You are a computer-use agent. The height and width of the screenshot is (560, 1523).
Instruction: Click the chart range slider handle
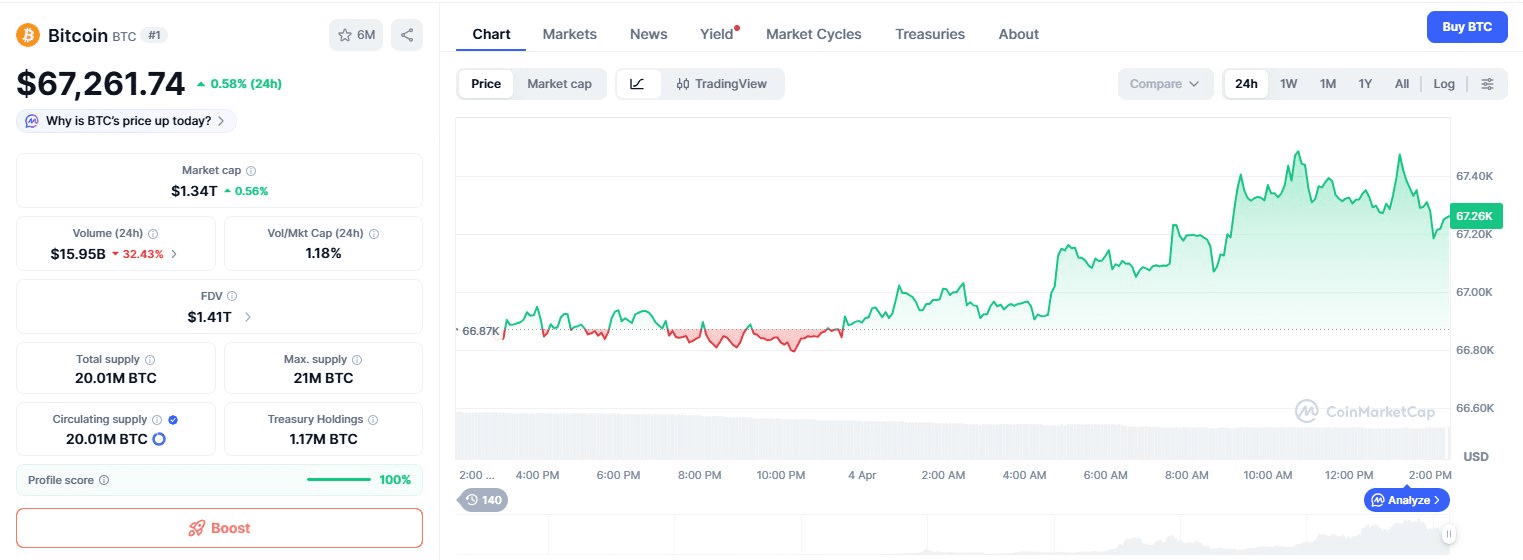click(1448, 534)
